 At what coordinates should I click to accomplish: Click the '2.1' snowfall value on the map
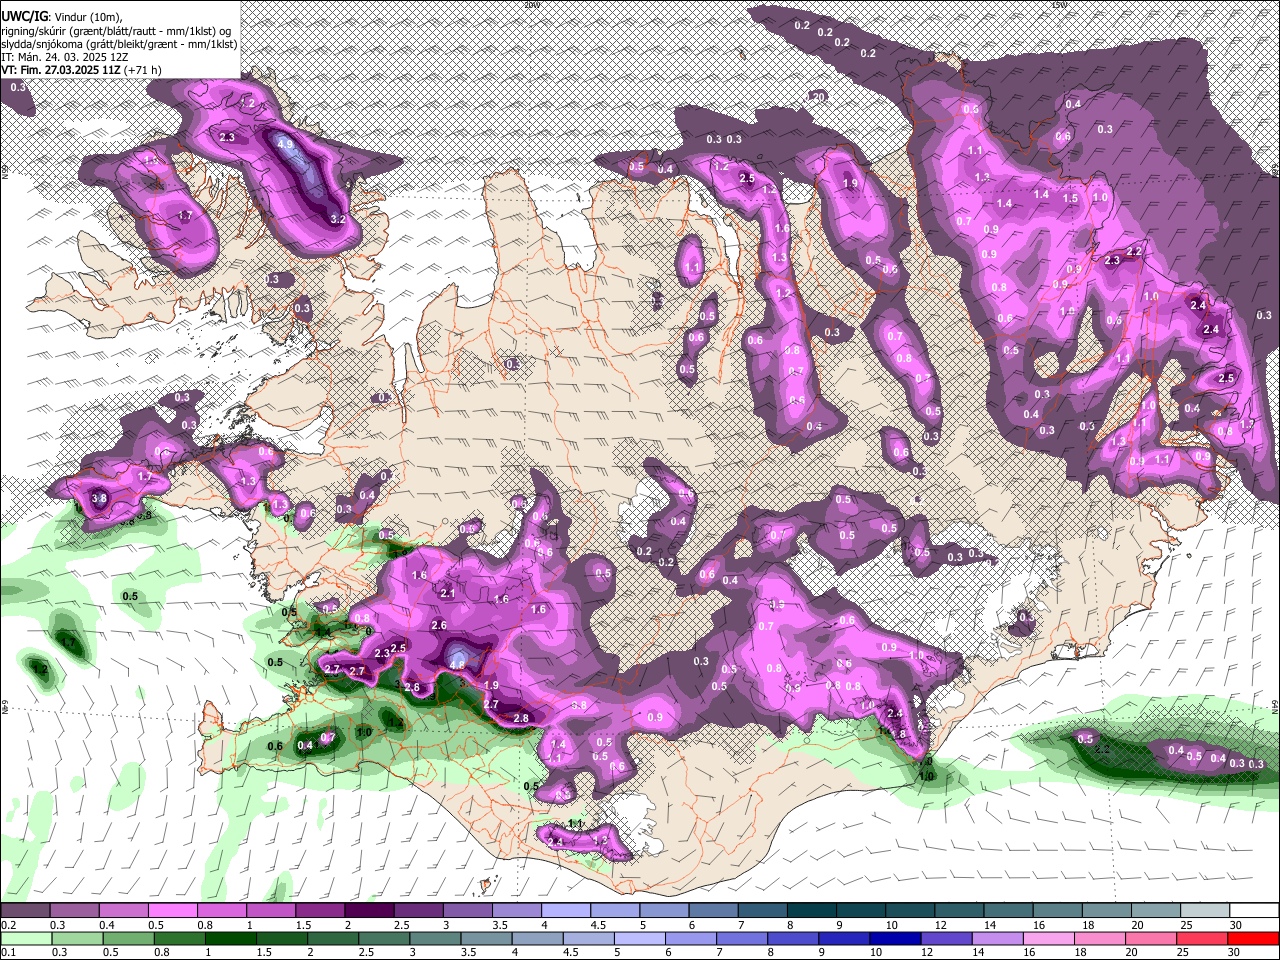448,593
